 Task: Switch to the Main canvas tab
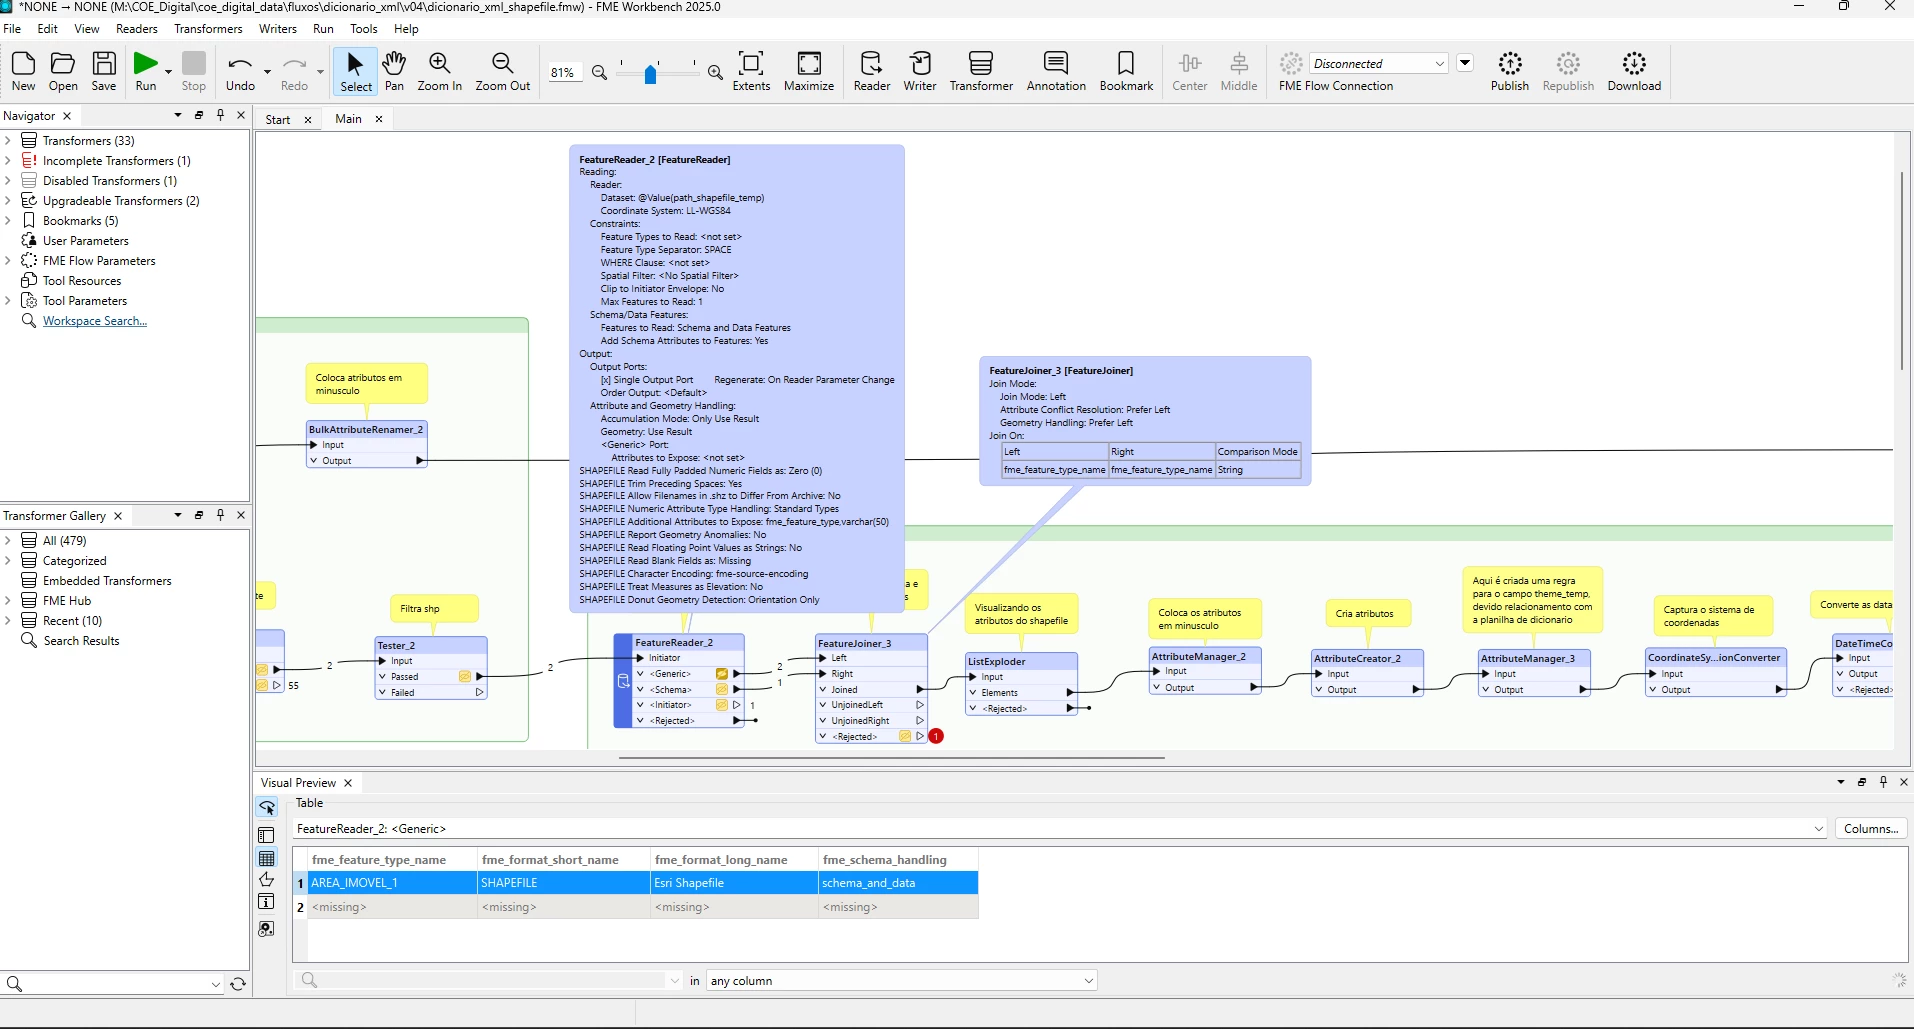348,119
